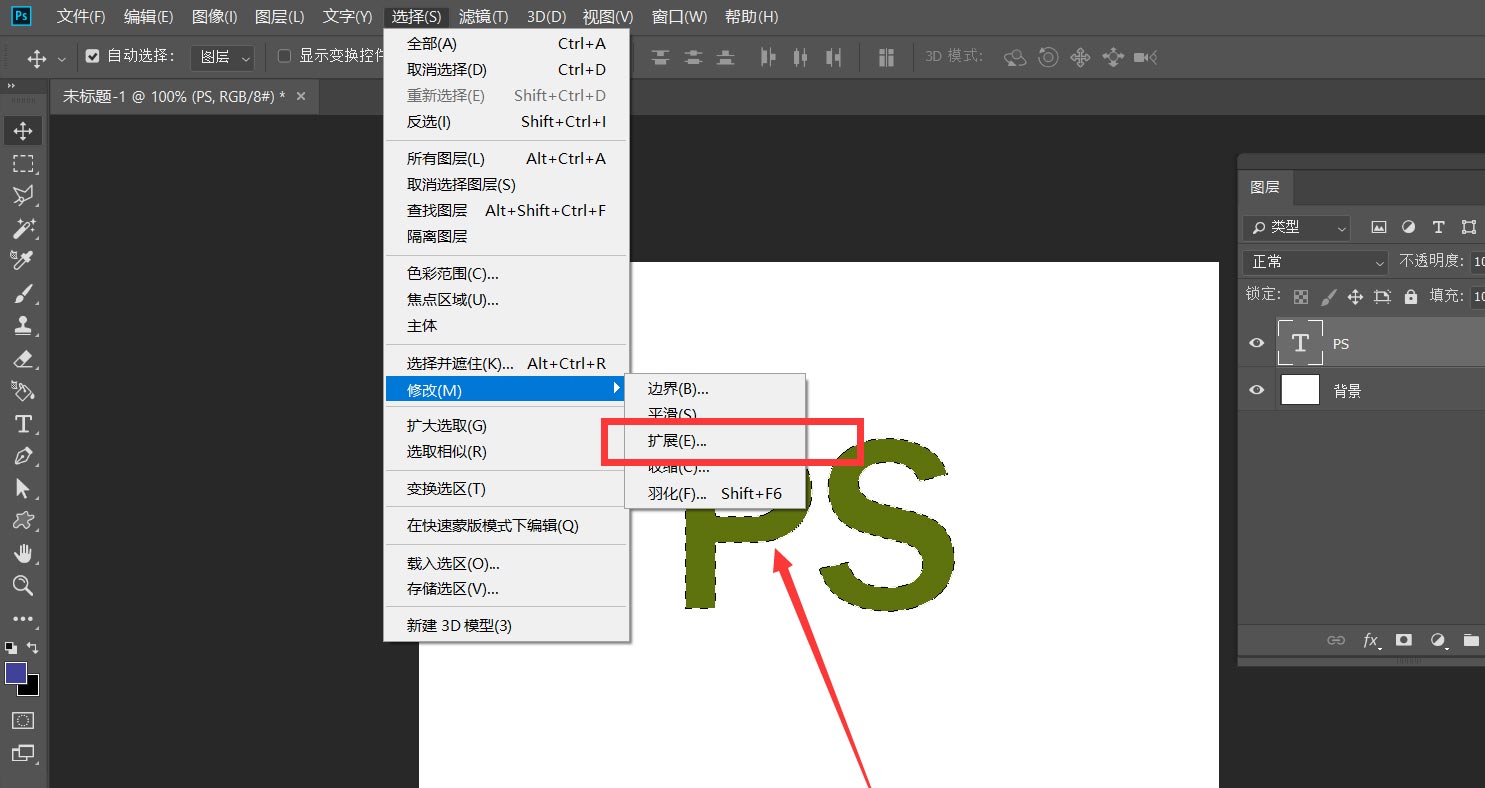Select the Hand tool

(23, 554)
